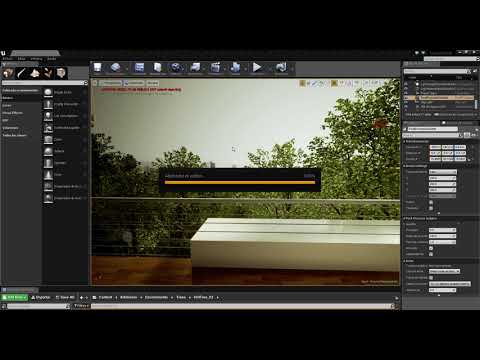
Task: Open the Lit view mode dropdown
Action: pyautogui.click(x=134, y=83)
